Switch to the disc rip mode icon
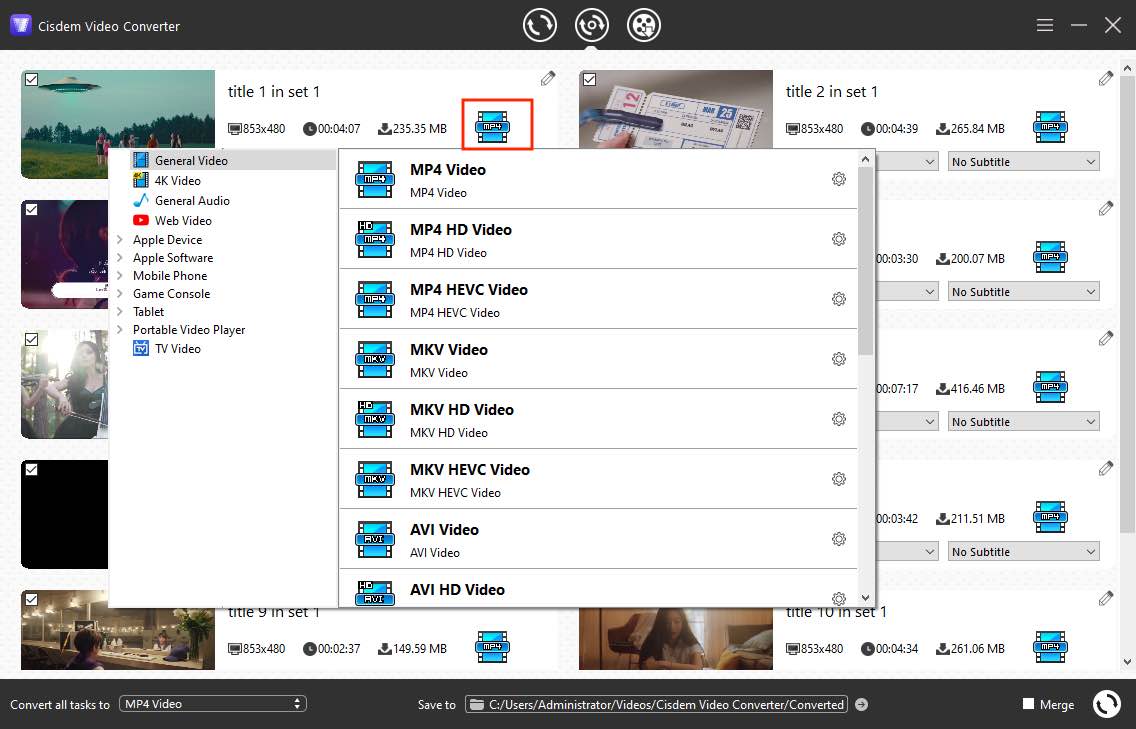Image resolution: width=1136 pixels, height=729 pixels. click(592, 25)
